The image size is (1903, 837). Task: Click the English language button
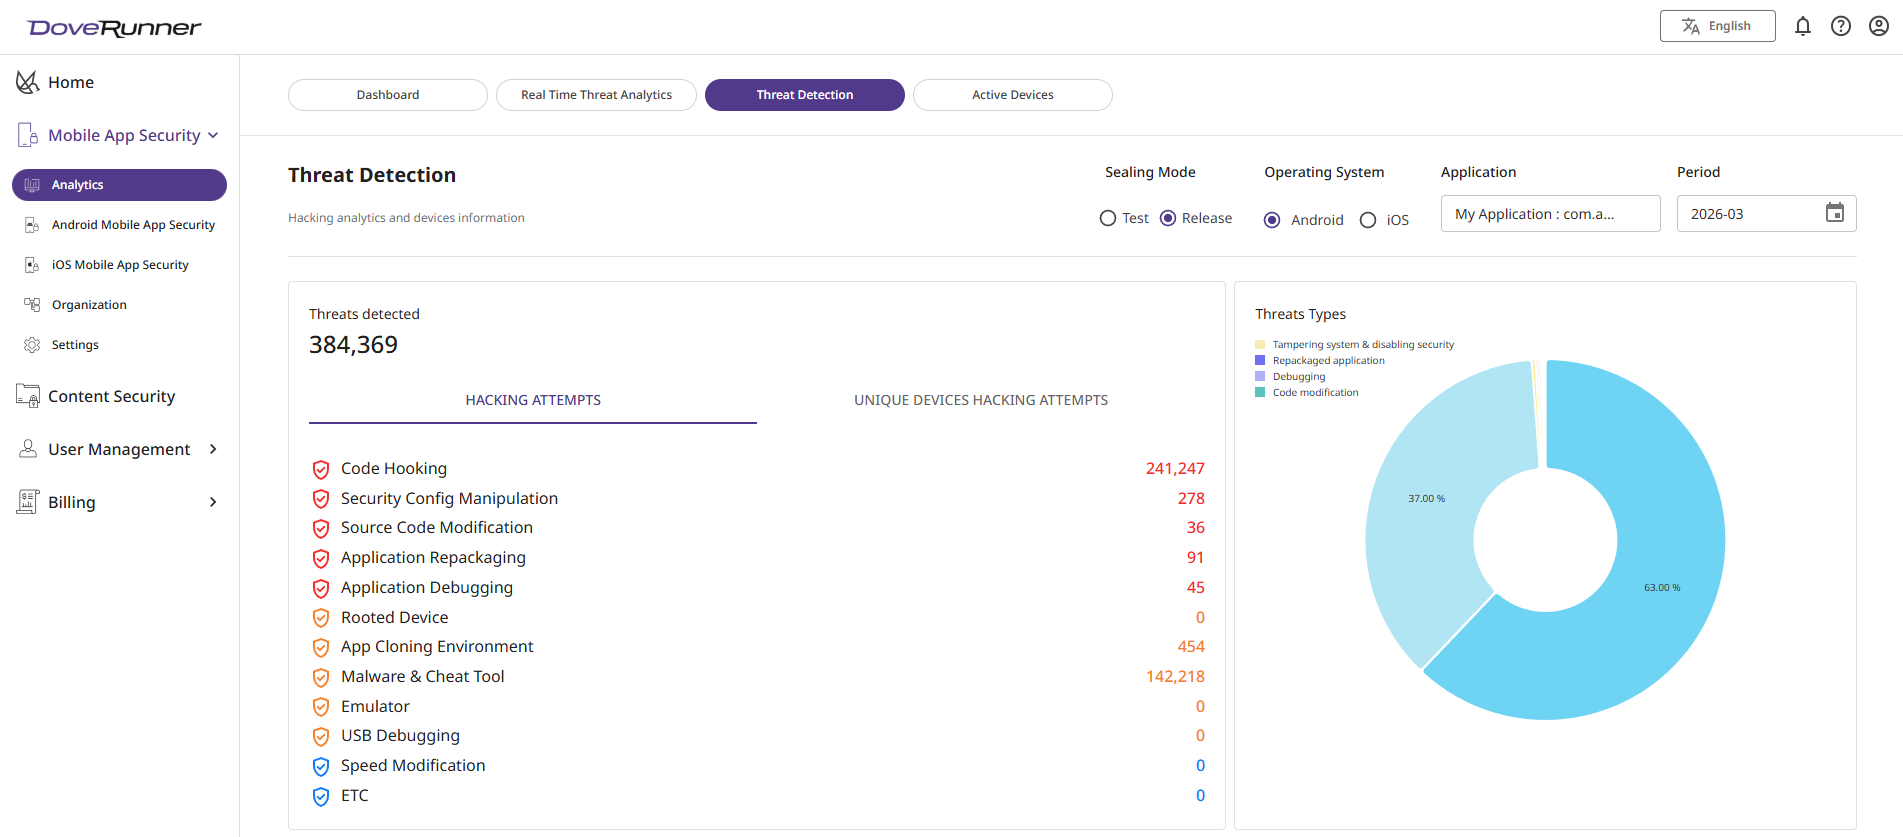[x=1717, y=26]
